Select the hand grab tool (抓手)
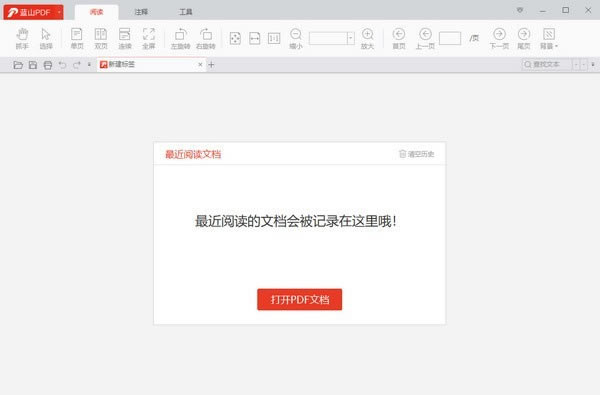600x395 pixels. click(22, 38)
